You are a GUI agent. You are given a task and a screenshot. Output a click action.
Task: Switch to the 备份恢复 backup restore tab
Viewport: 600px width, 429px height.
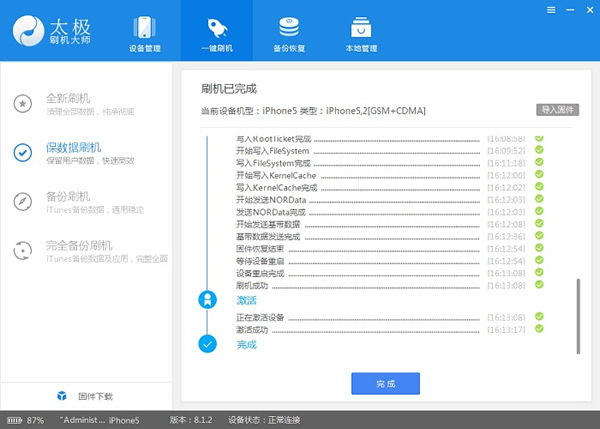click(288, 33)
